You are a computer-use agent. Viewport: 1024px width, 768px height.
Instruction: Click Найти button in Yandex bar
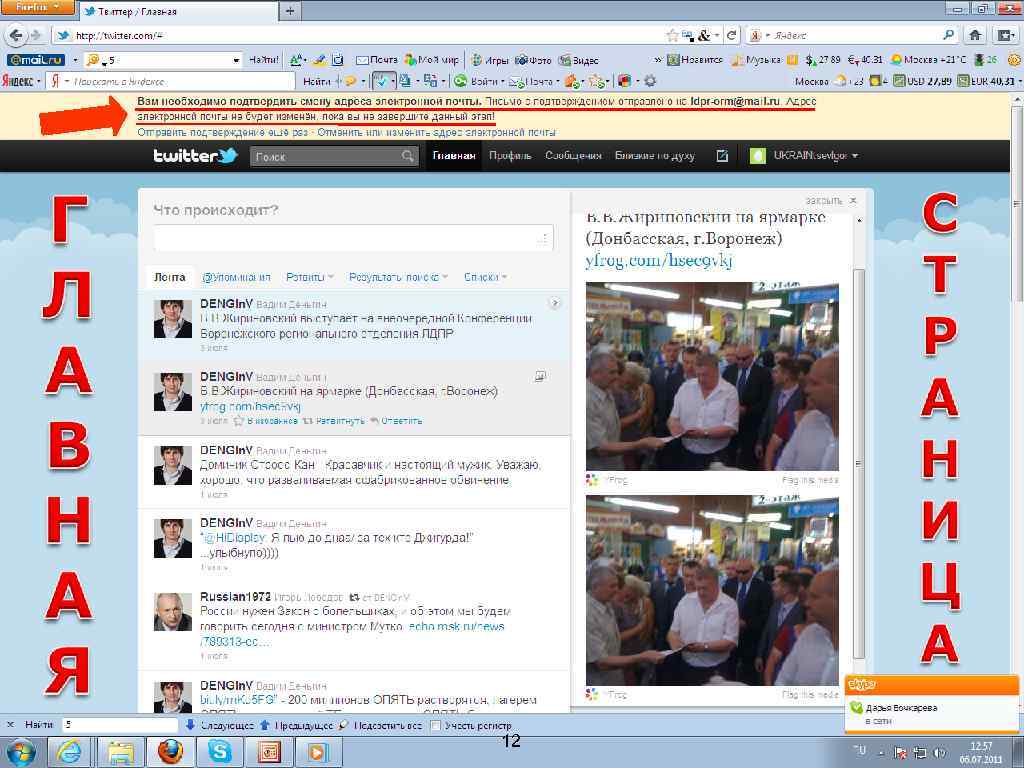coord(317,81)
